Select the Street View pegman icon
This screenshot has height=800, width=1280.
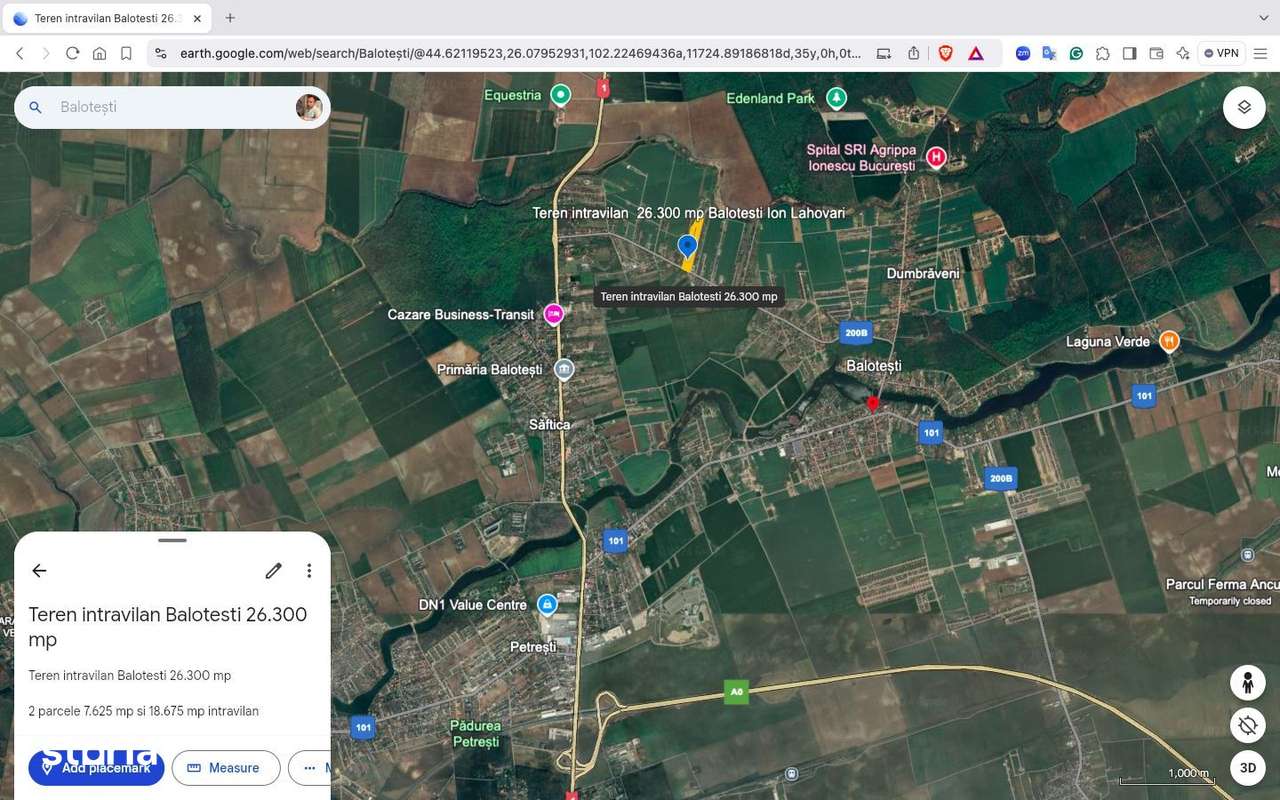1247,682
